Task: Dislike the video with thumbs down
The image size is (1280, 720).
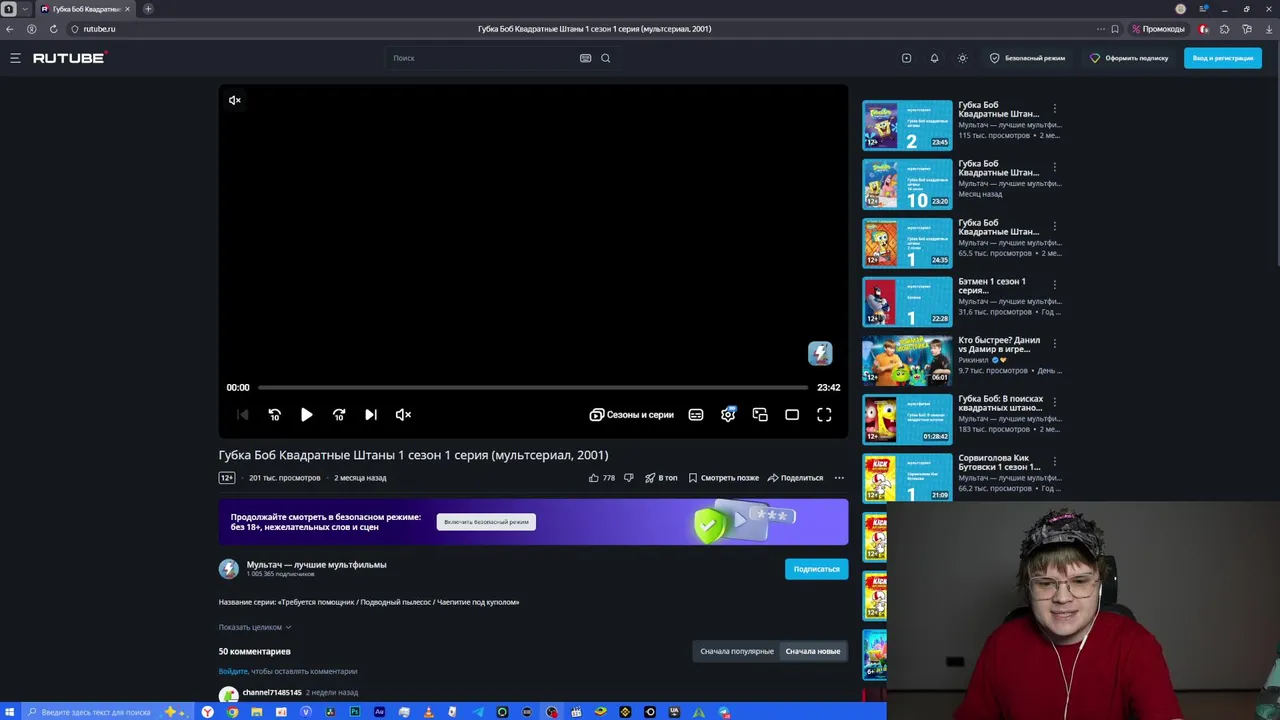Action: pos(628,478)
